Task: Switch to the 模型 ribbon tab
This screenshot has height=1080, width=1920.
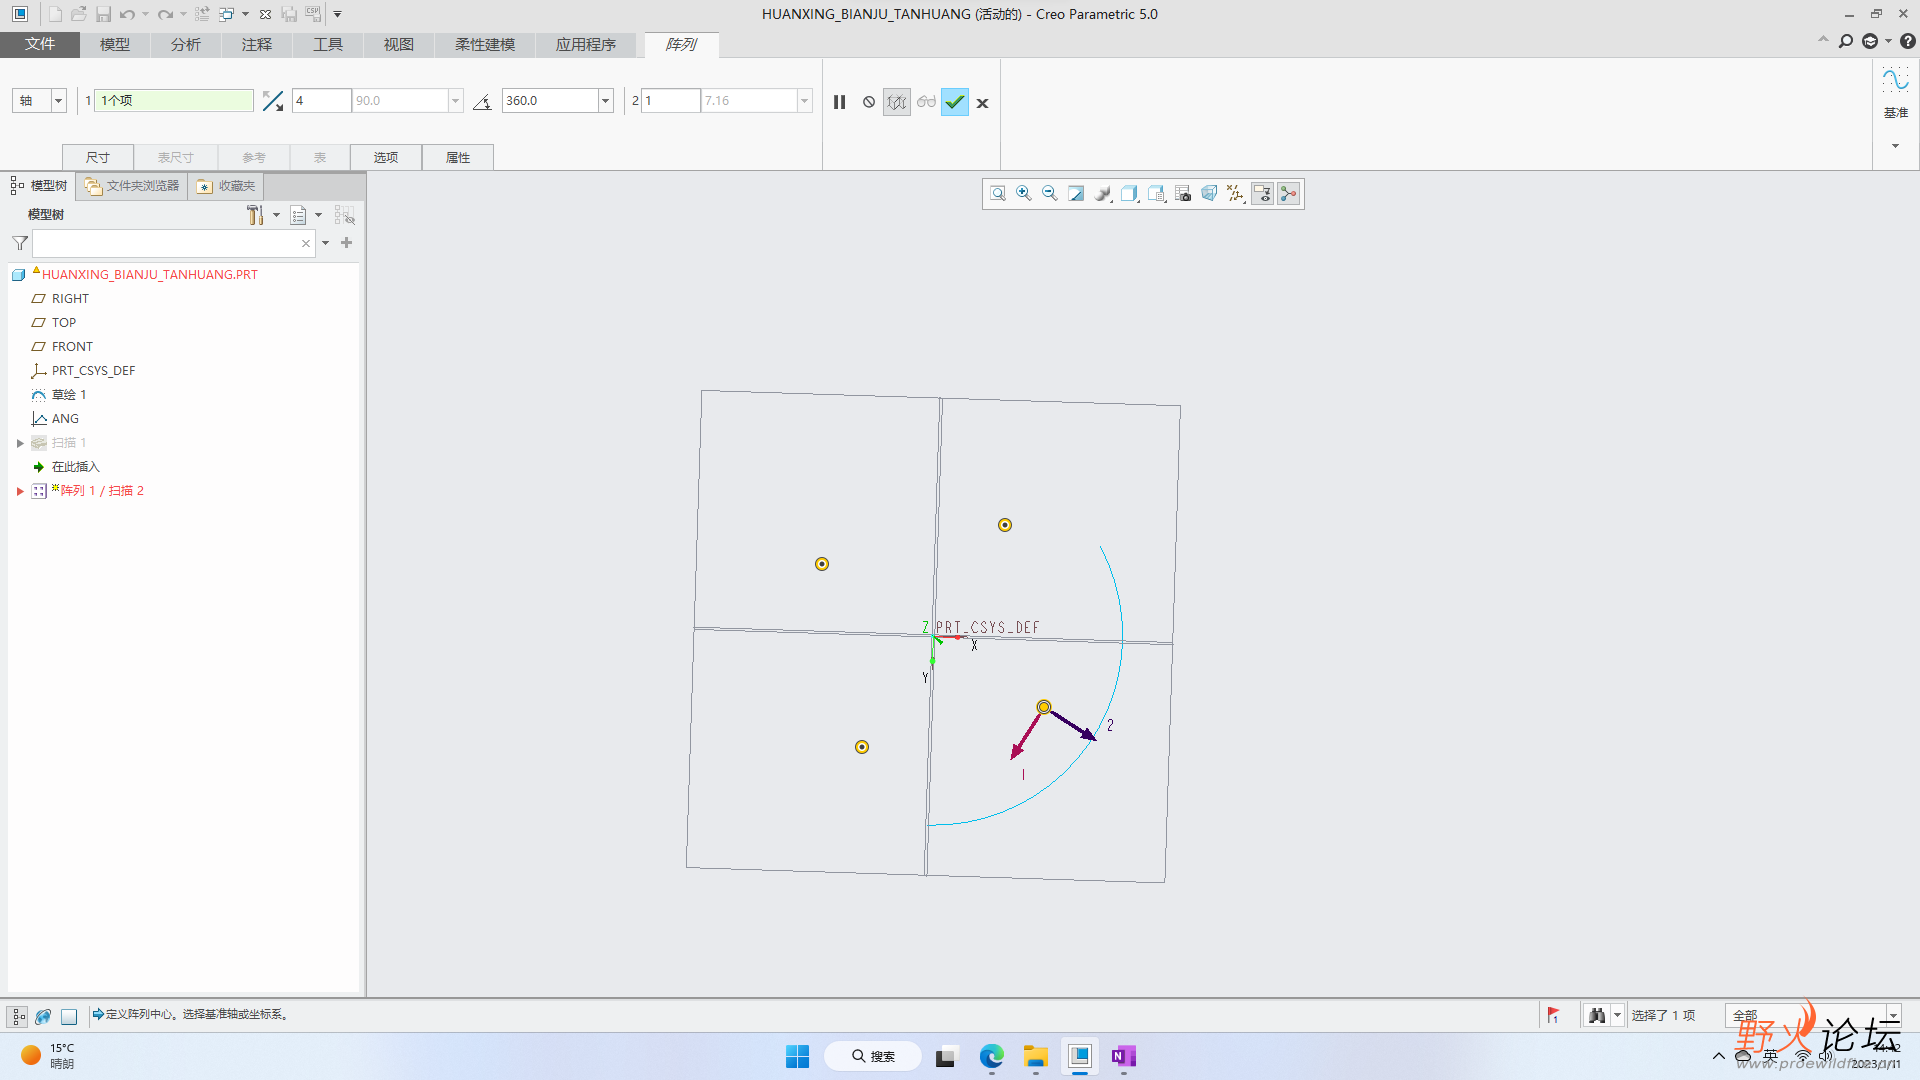Action: tap(115, 45)
